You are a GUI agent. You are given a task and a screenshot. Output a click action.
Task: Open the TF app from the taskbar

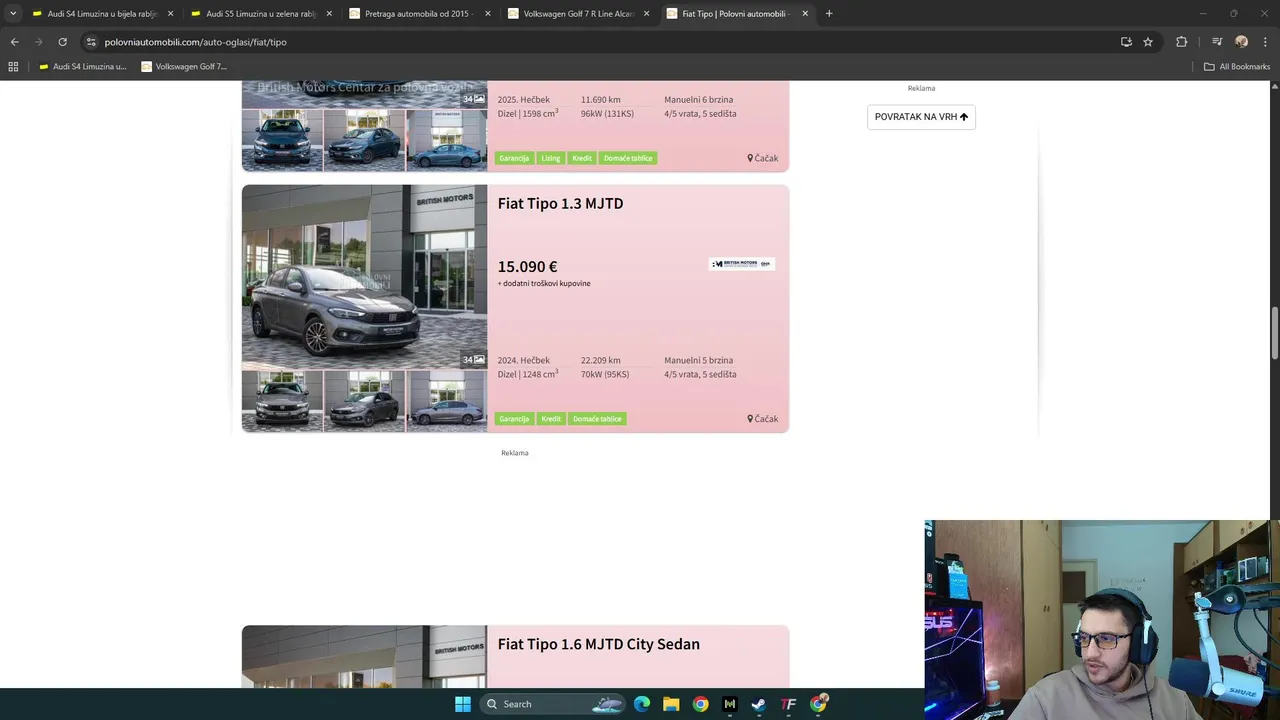tap(788, 704)
